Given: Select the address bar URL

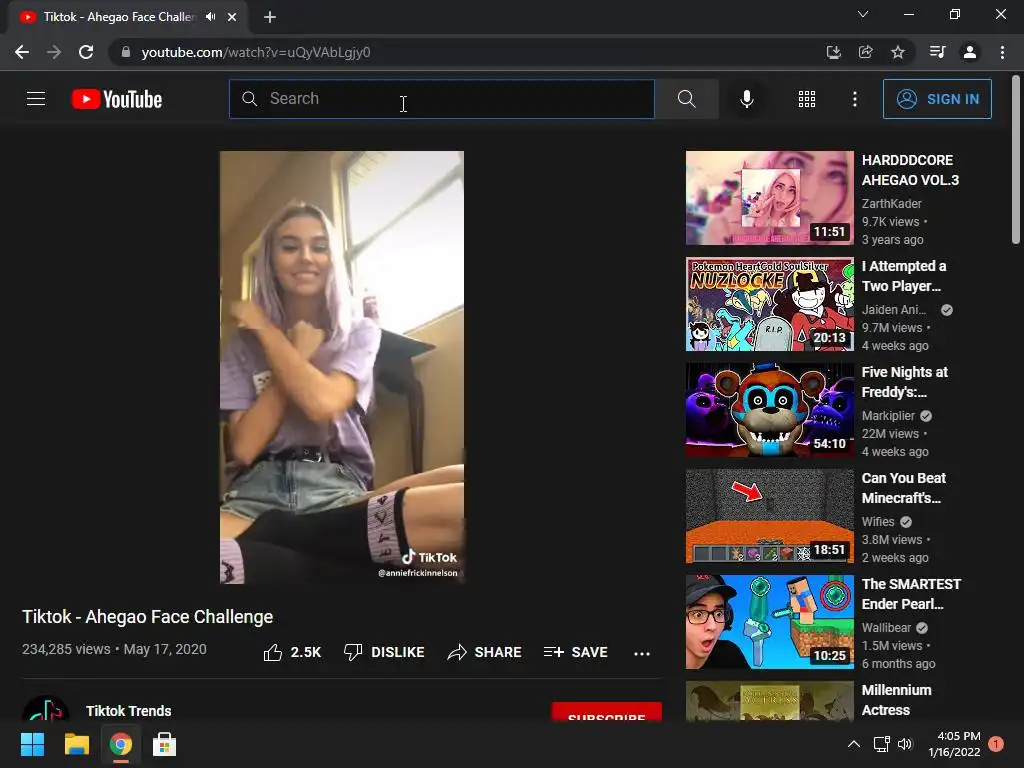Looking at the screenshot, I should pos(256,52).
